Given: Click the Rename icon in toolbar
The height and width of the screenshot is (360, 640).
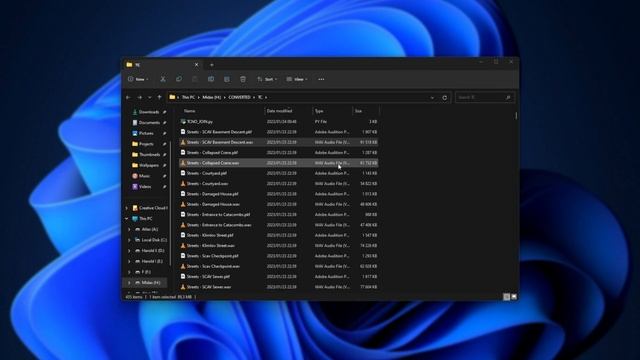Looking at the screenshot, I should point(211,79).
